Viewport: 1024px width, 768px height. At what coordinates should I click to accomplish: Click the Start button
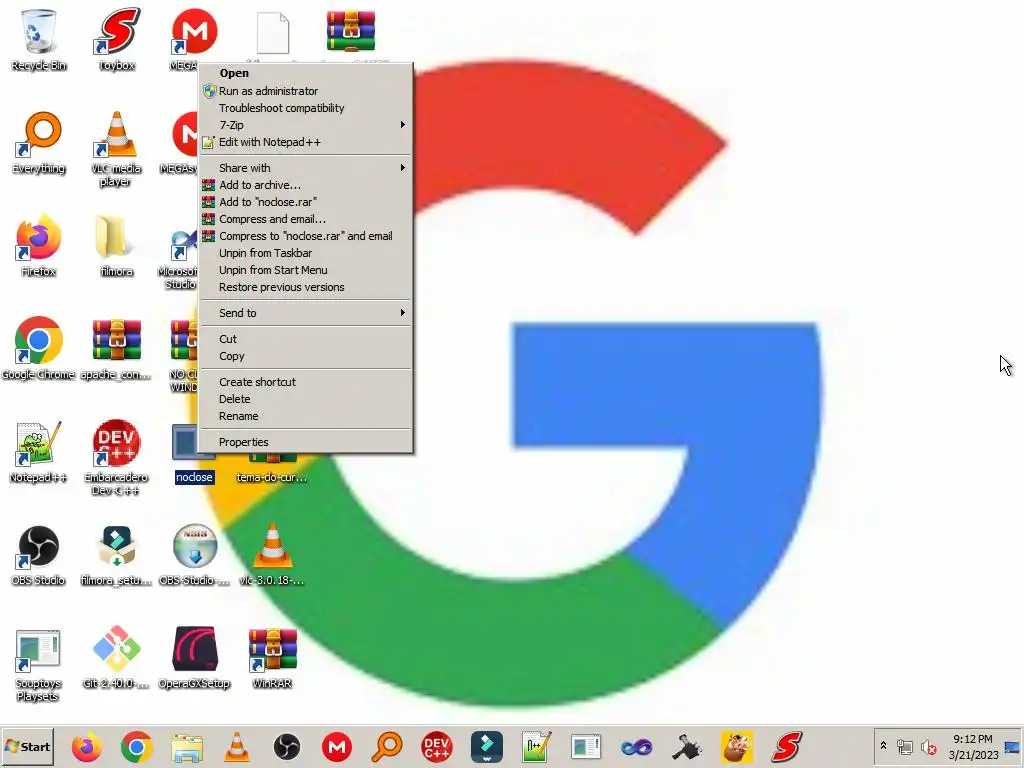[27, 746]
